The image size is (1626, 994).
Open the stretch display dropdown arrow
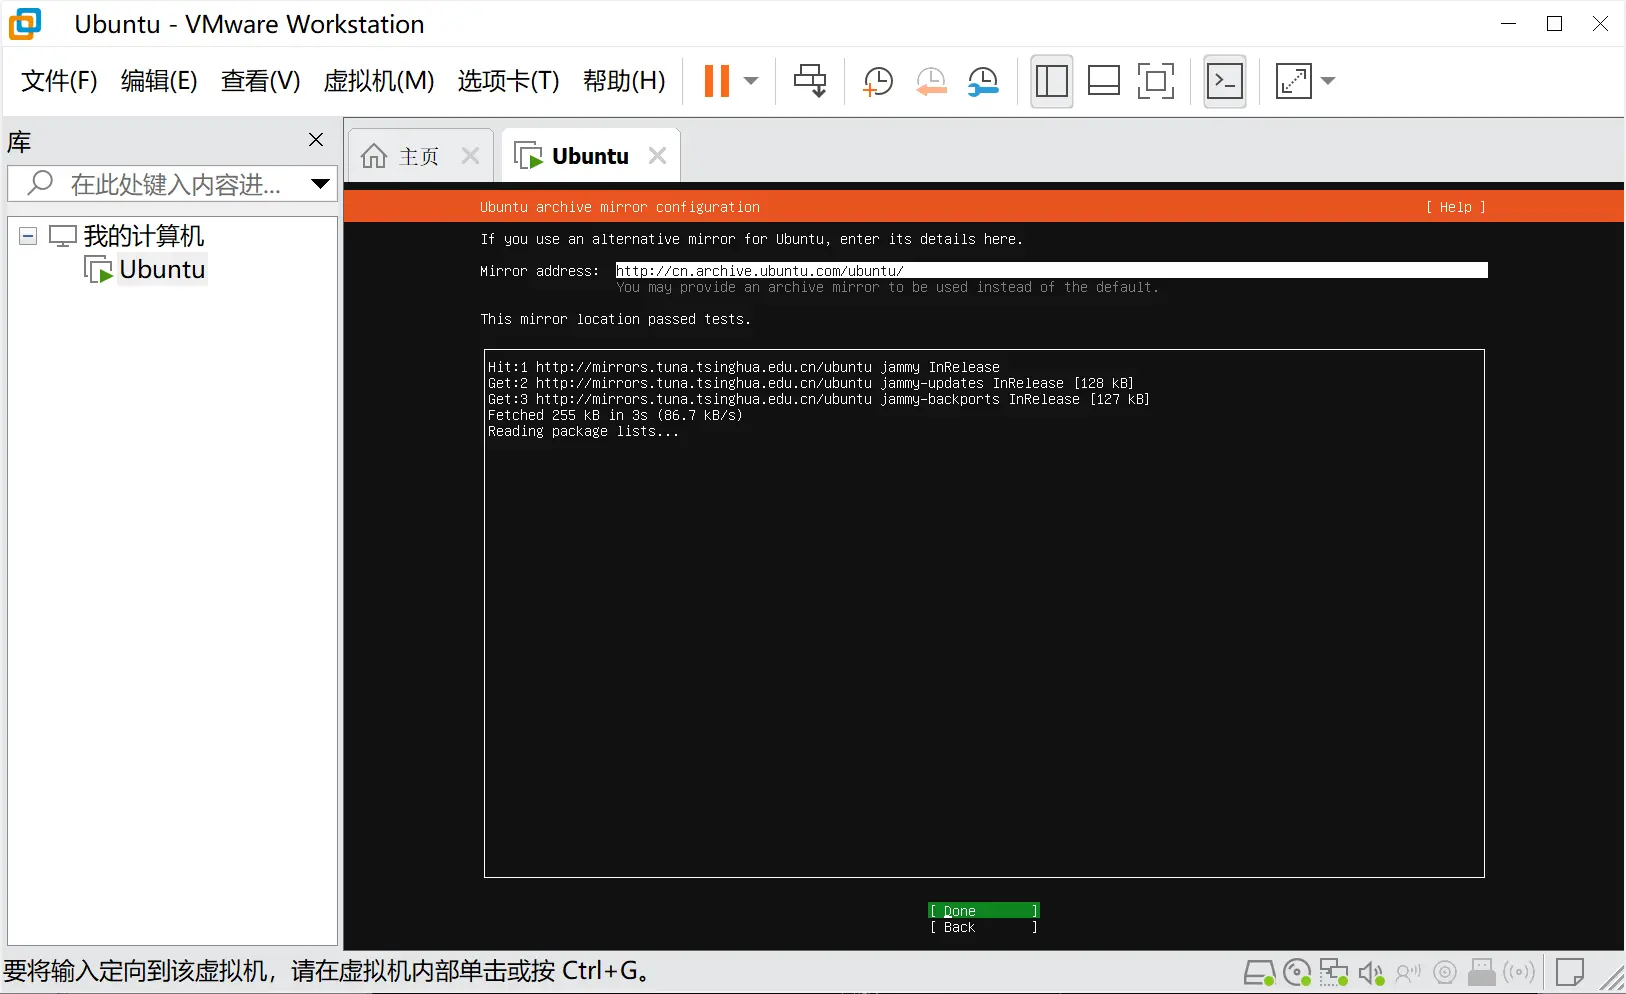pos(1328,81)
